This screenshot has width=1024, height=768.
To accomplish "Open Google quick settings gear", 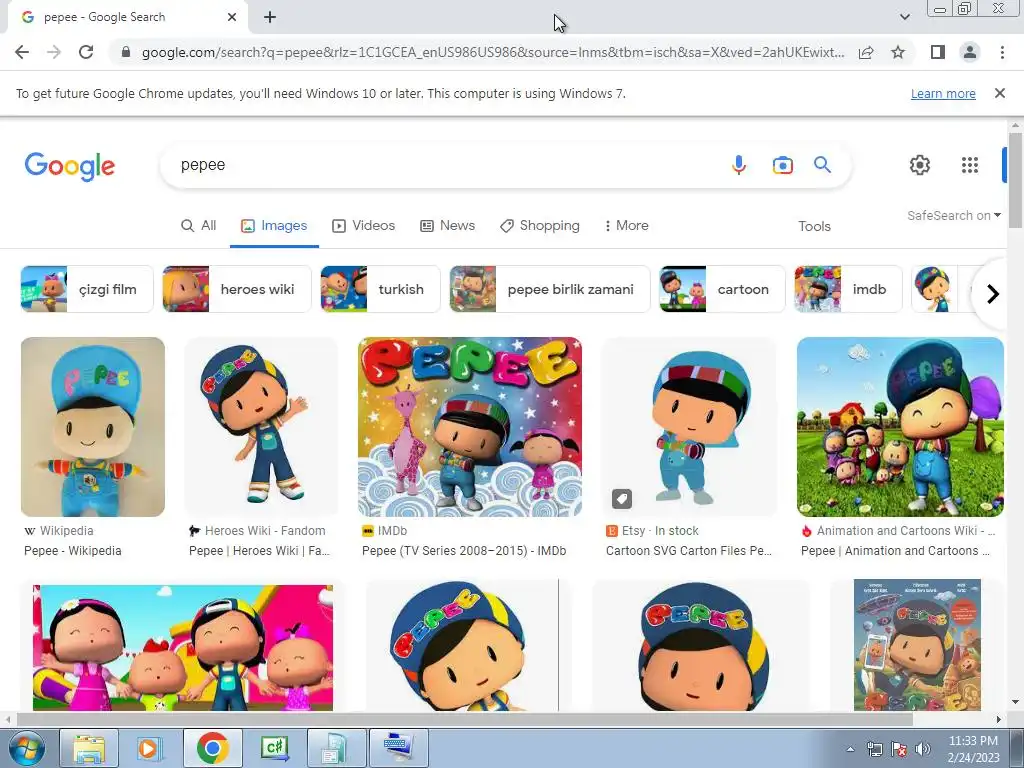I will tap(920, 165).
